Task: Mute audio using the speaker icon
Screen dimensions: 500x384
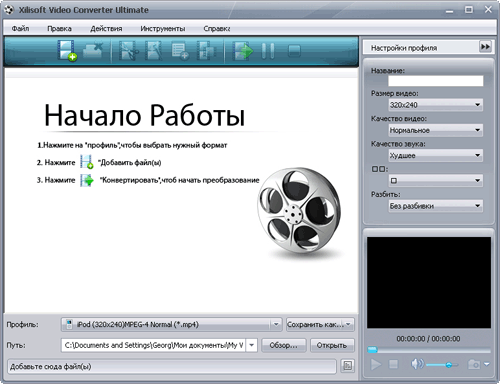Action: coord(417,364)
